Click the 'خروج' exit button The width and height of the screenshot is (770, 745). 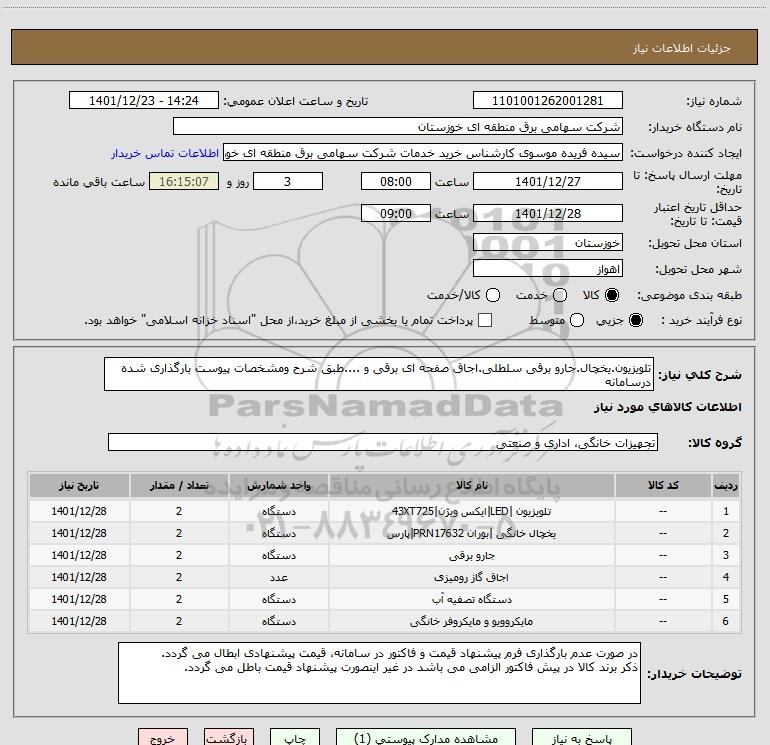[162, 738]
